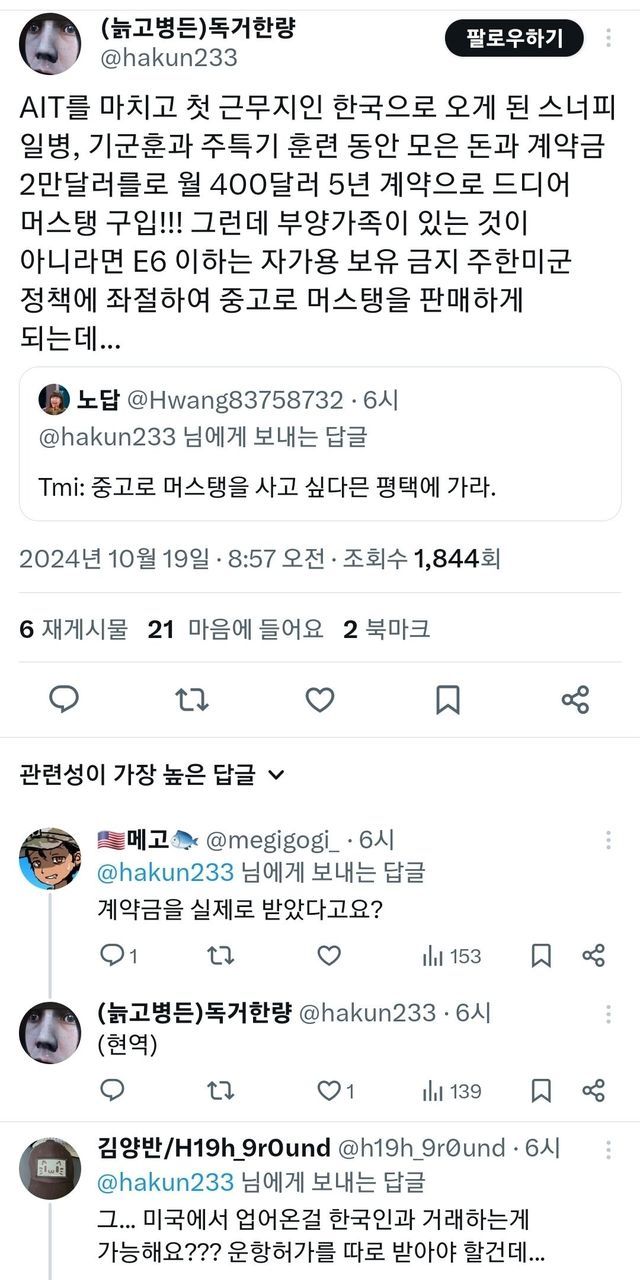
Task: Repost the megigogi_ reply
Action: coord(219,956)
